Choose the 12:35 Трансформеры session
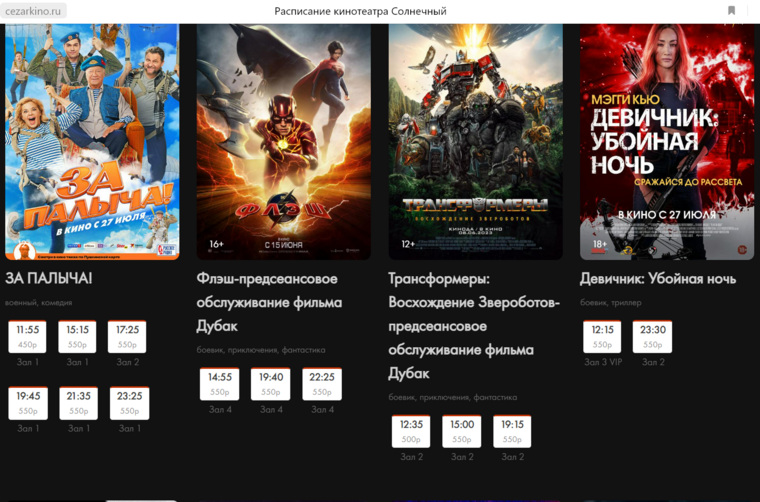The image size is (760, 502). coord(411,431)
